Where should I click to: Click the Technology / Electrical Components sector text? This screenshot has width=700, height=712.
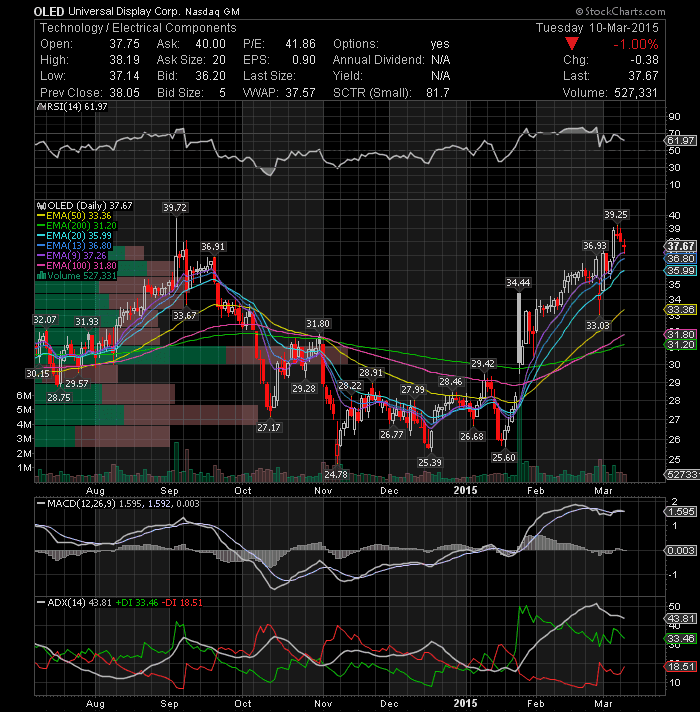(138, 28)
